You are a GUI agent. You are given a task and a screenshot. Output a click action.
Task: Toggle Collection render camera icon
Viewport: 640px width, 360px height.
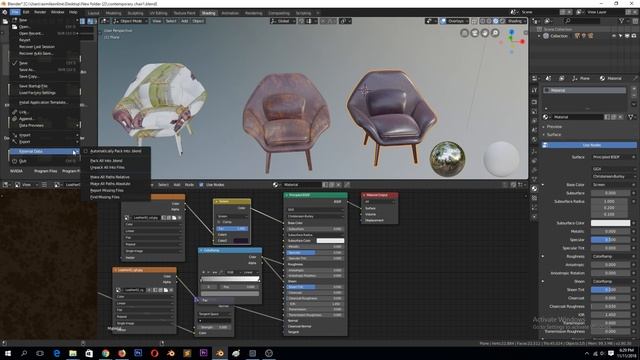(634, 36)
